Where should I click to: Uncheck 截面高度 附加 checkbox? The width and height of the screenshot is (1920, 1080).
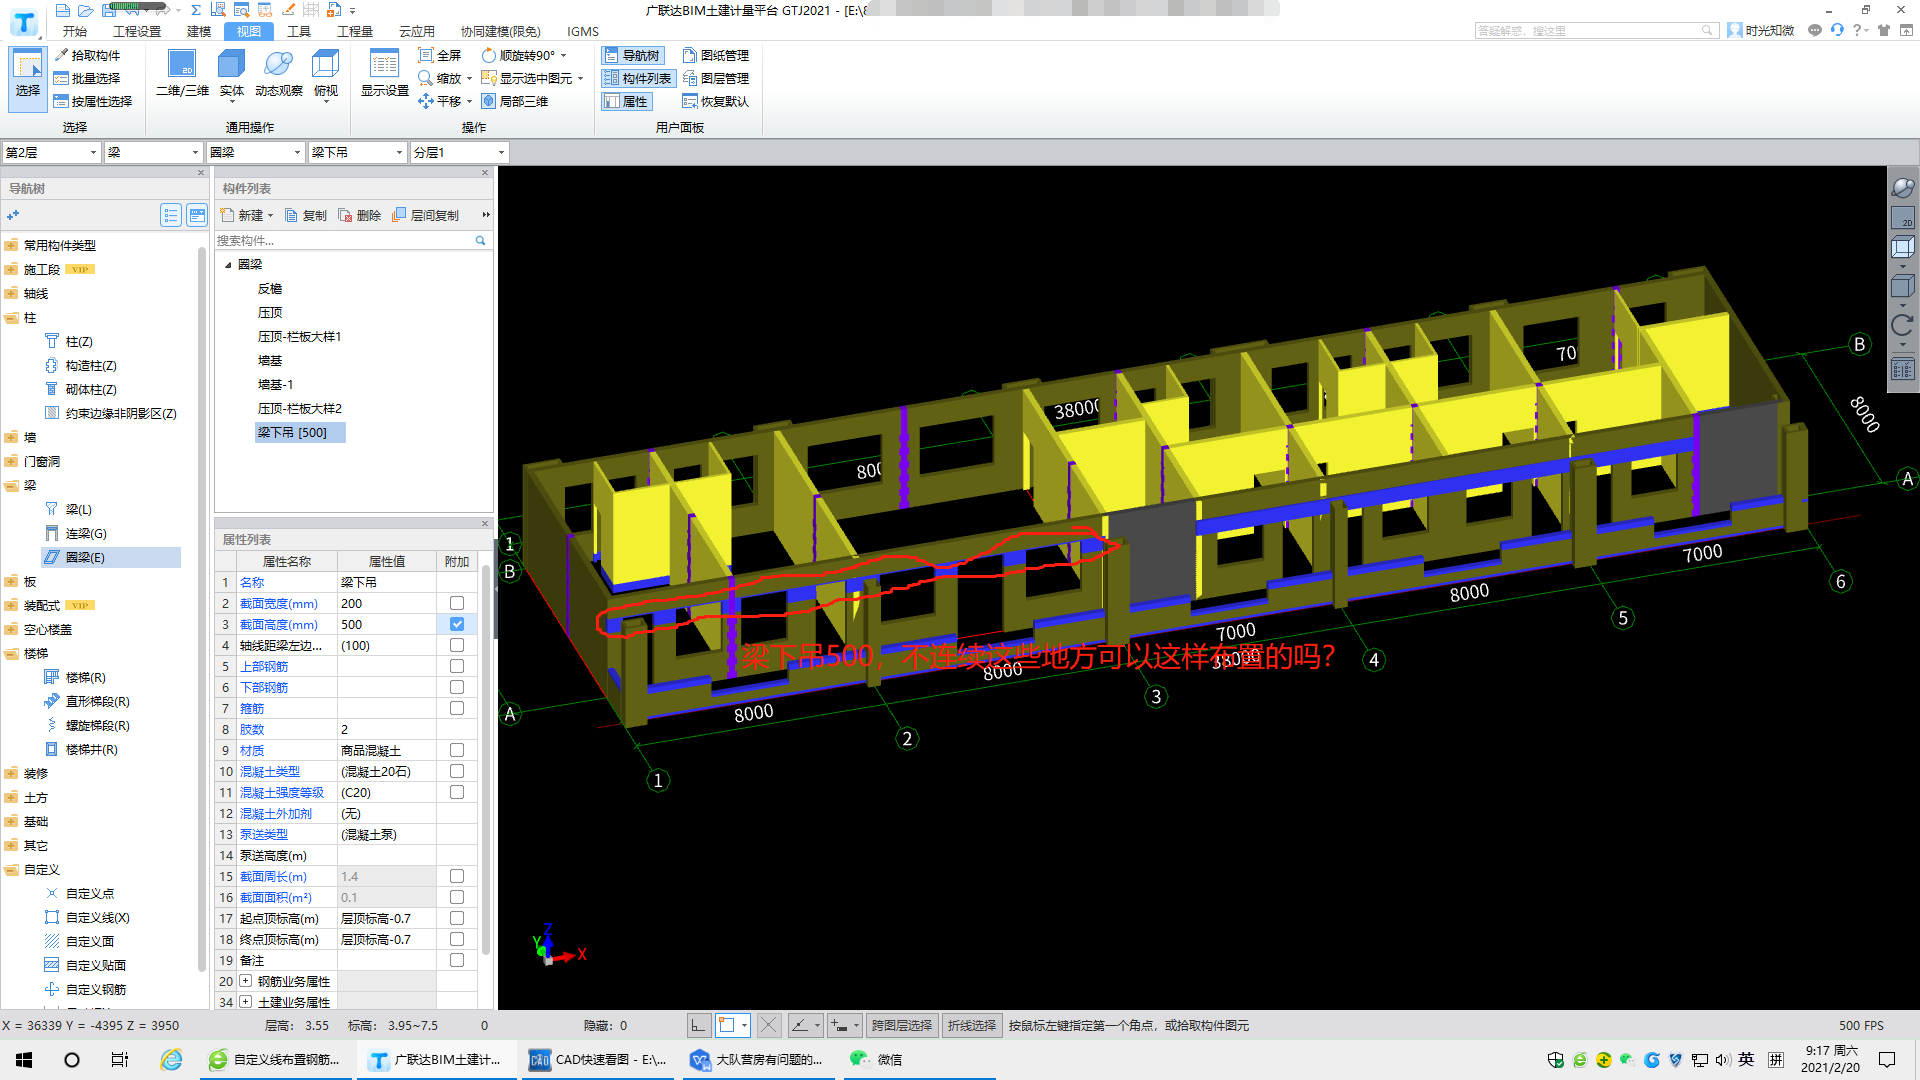point(457,624)
